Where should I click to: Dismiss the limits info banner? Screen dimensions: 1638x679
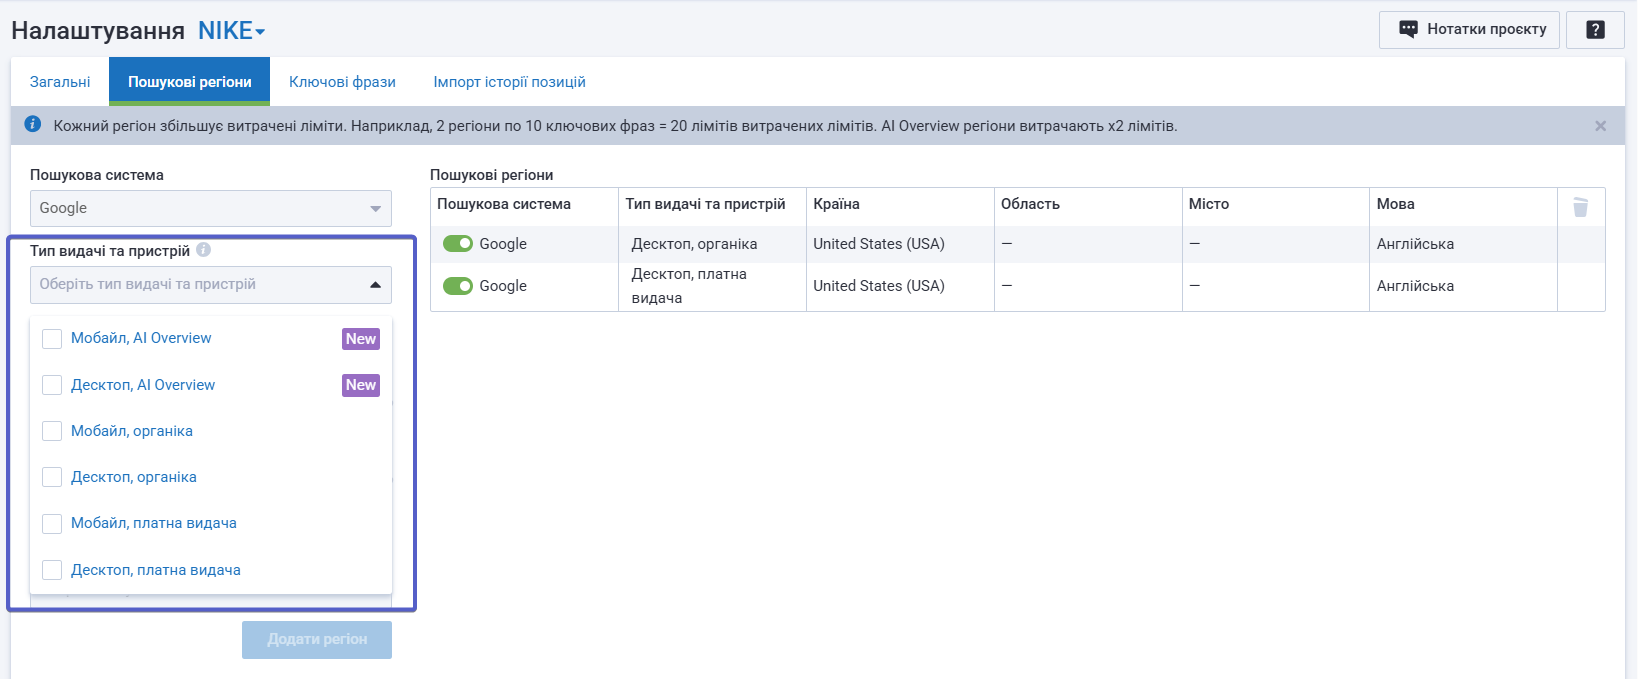pyautogui.click(x=1600, y=126)
